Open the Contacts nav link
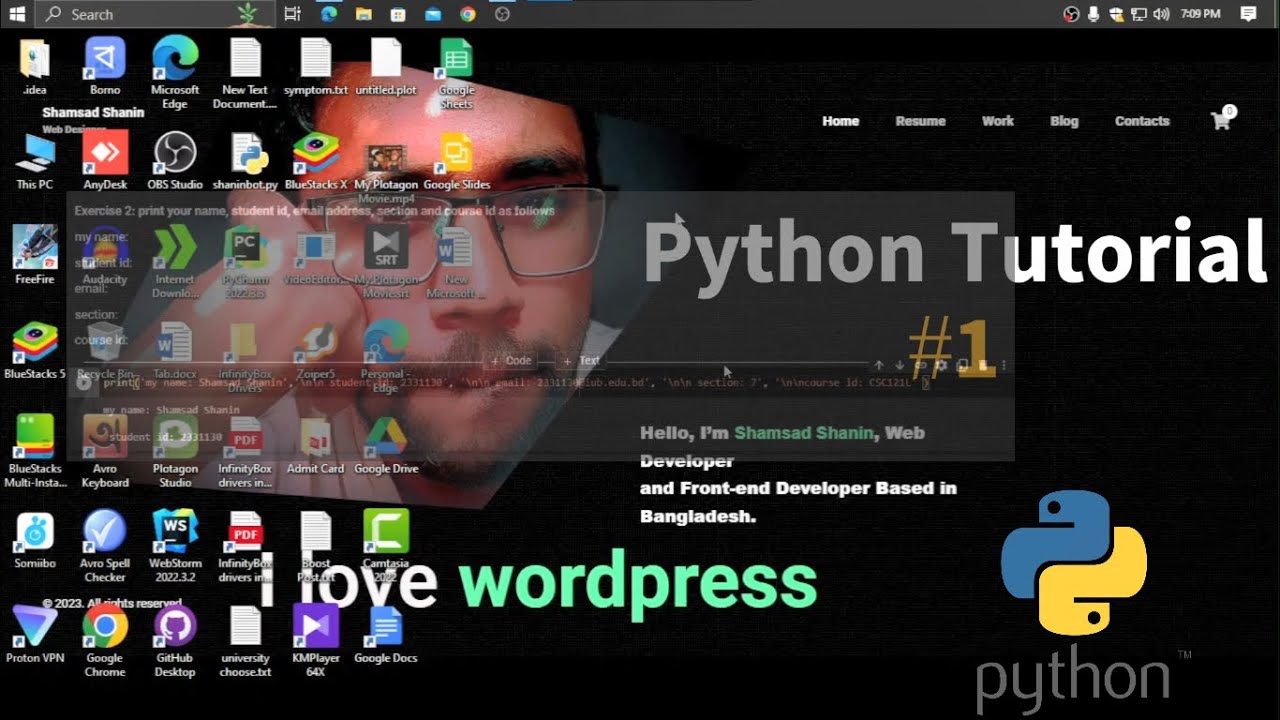1280x720 pixels. (1142, 121)
